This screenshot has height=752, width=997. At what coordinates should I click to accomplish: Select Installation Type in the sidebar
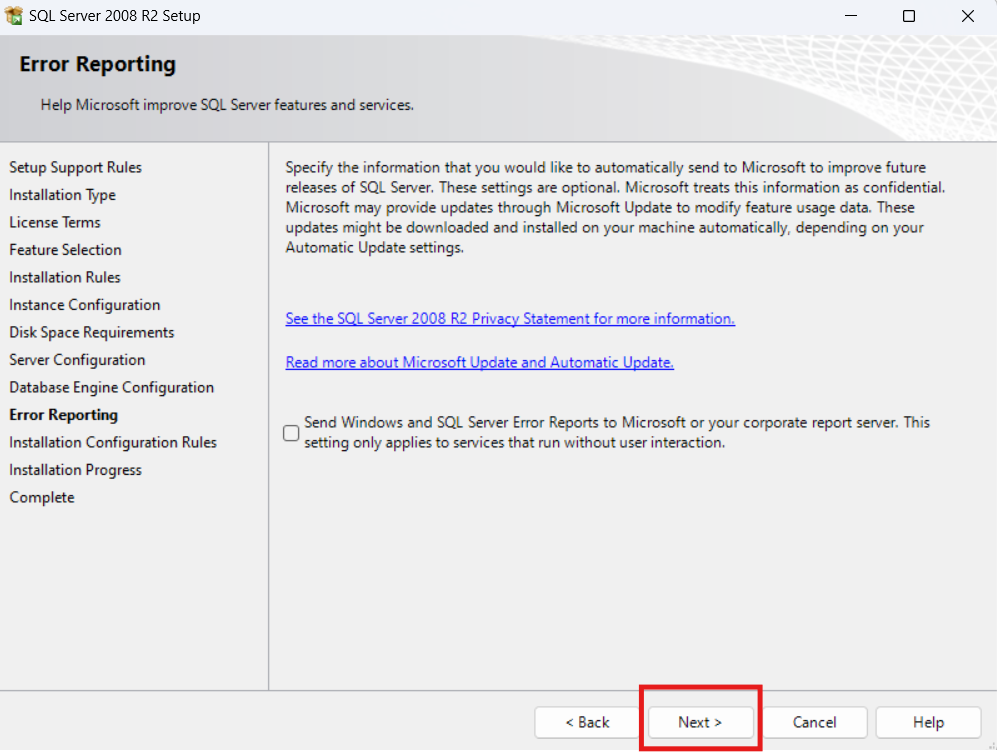click(x=62, y=194)
